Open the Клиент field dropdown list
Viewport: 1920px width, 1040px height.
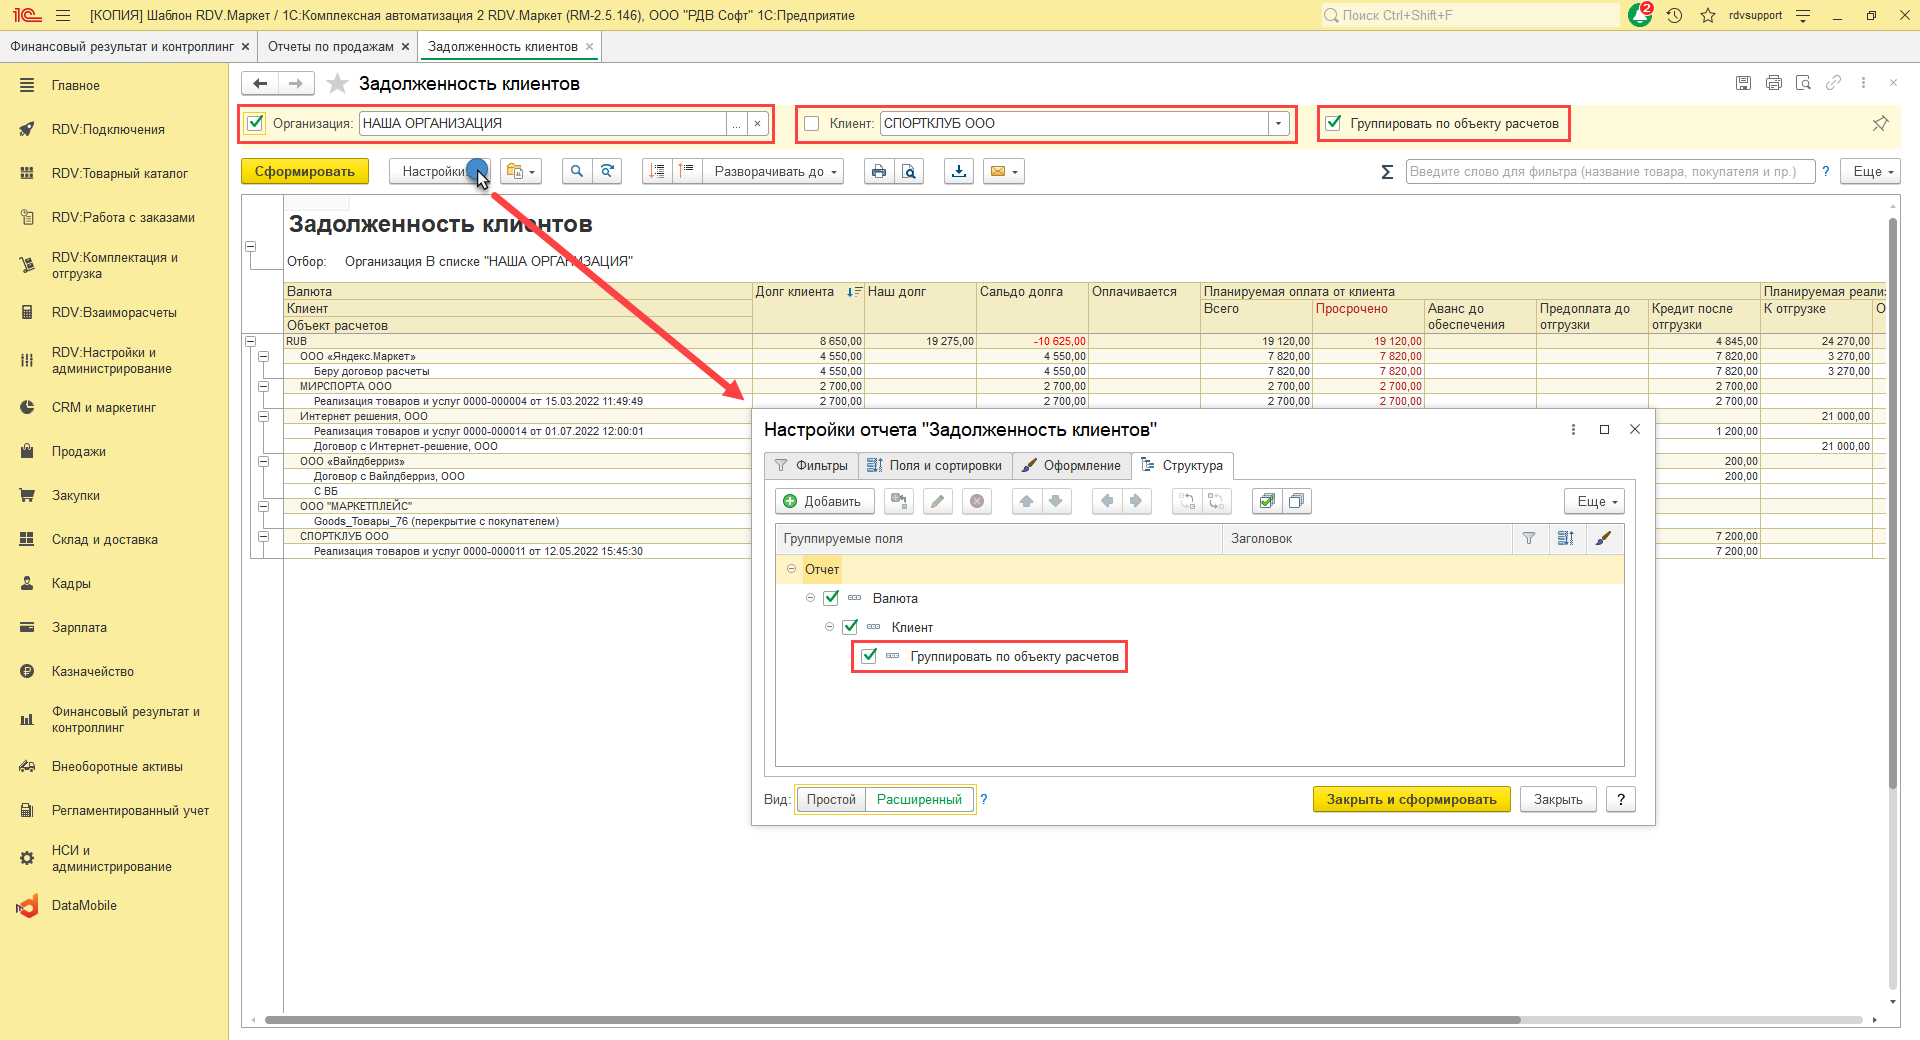click(x=1278, y=123)
